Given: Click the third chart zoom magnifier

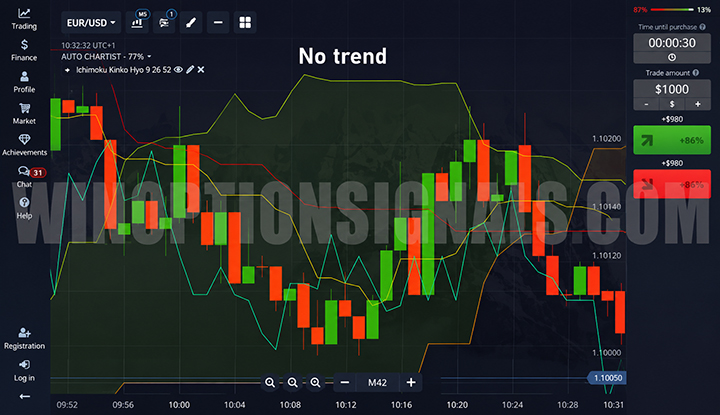Looking at the screenshot, I should coord(315,382).
